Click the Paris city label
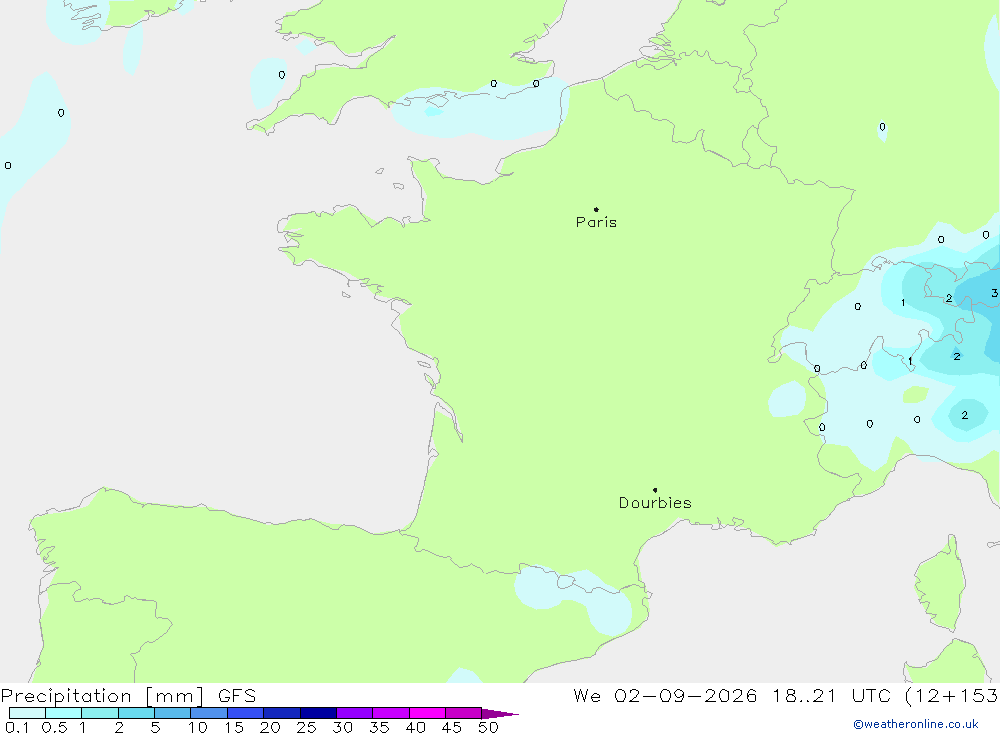This screenshot has height=733, width=1000. coord(596,222)
